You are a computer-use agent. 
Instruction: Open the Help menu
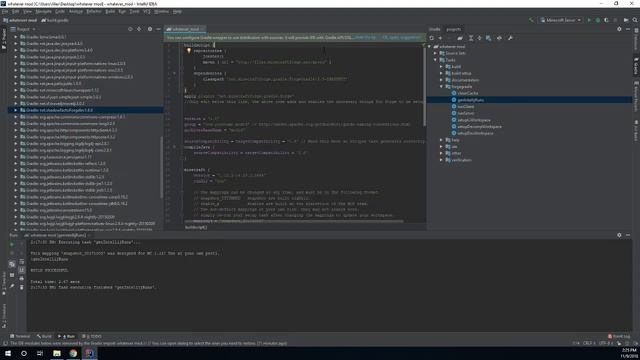pyautogui.click(x=177, y=11)
